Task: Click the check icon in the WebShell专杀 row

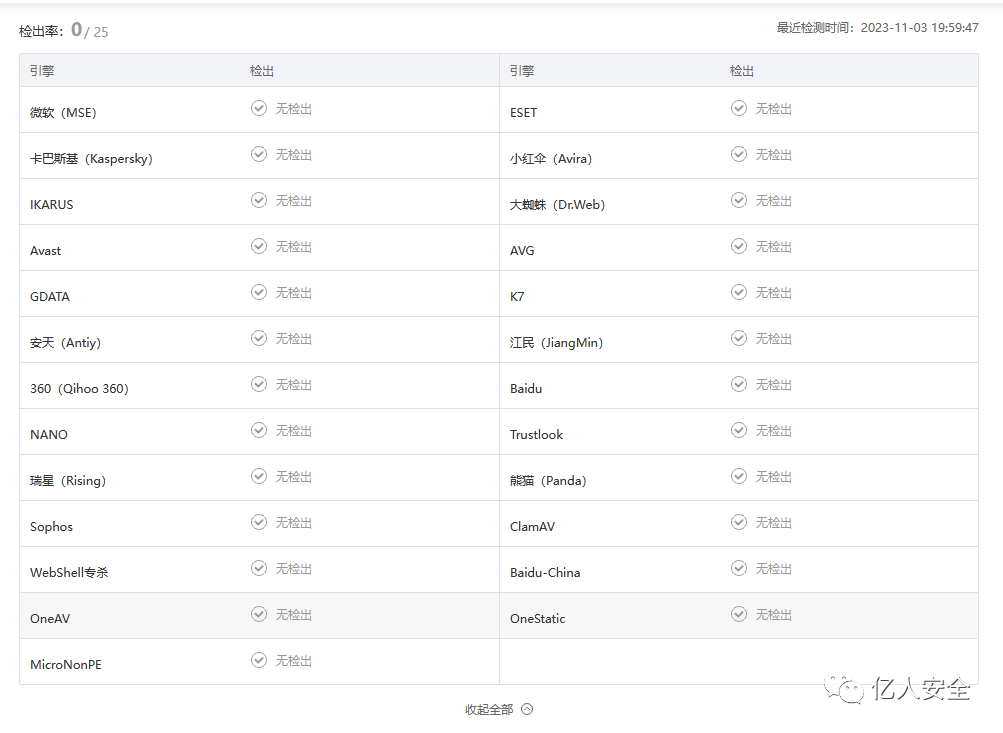Action: tap(258, 569)
